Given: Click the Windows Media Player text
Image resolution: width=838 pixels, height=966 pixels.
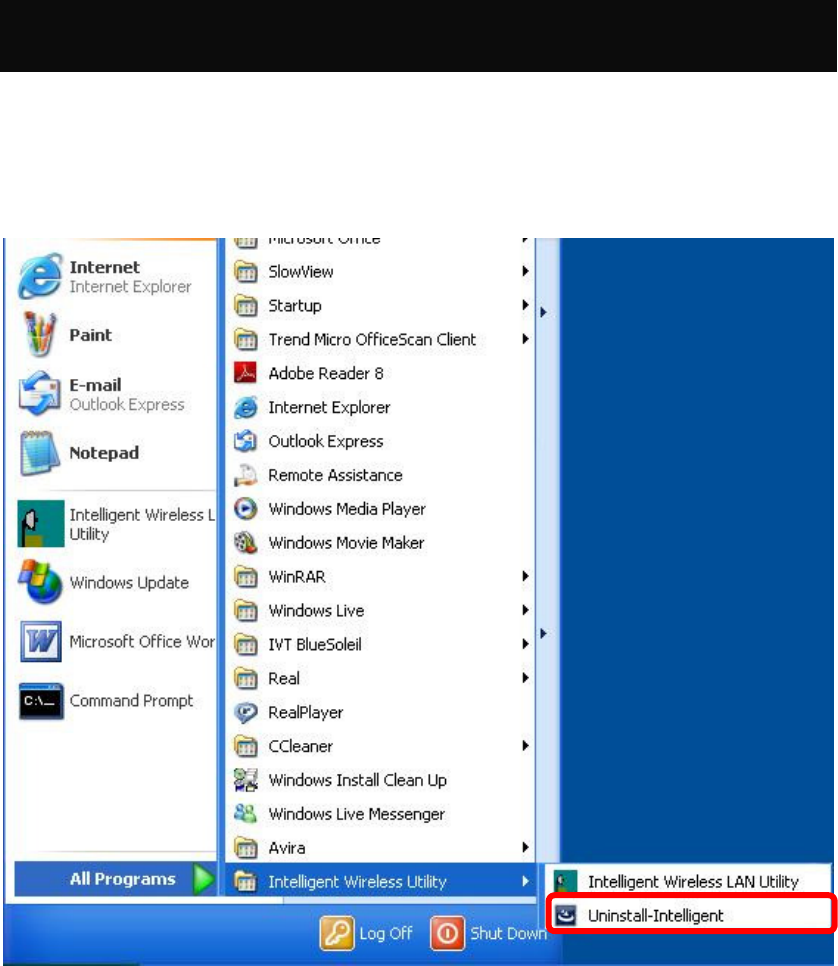Looking at the screenshot, I should pyautogui.click(x=347, y=509).
